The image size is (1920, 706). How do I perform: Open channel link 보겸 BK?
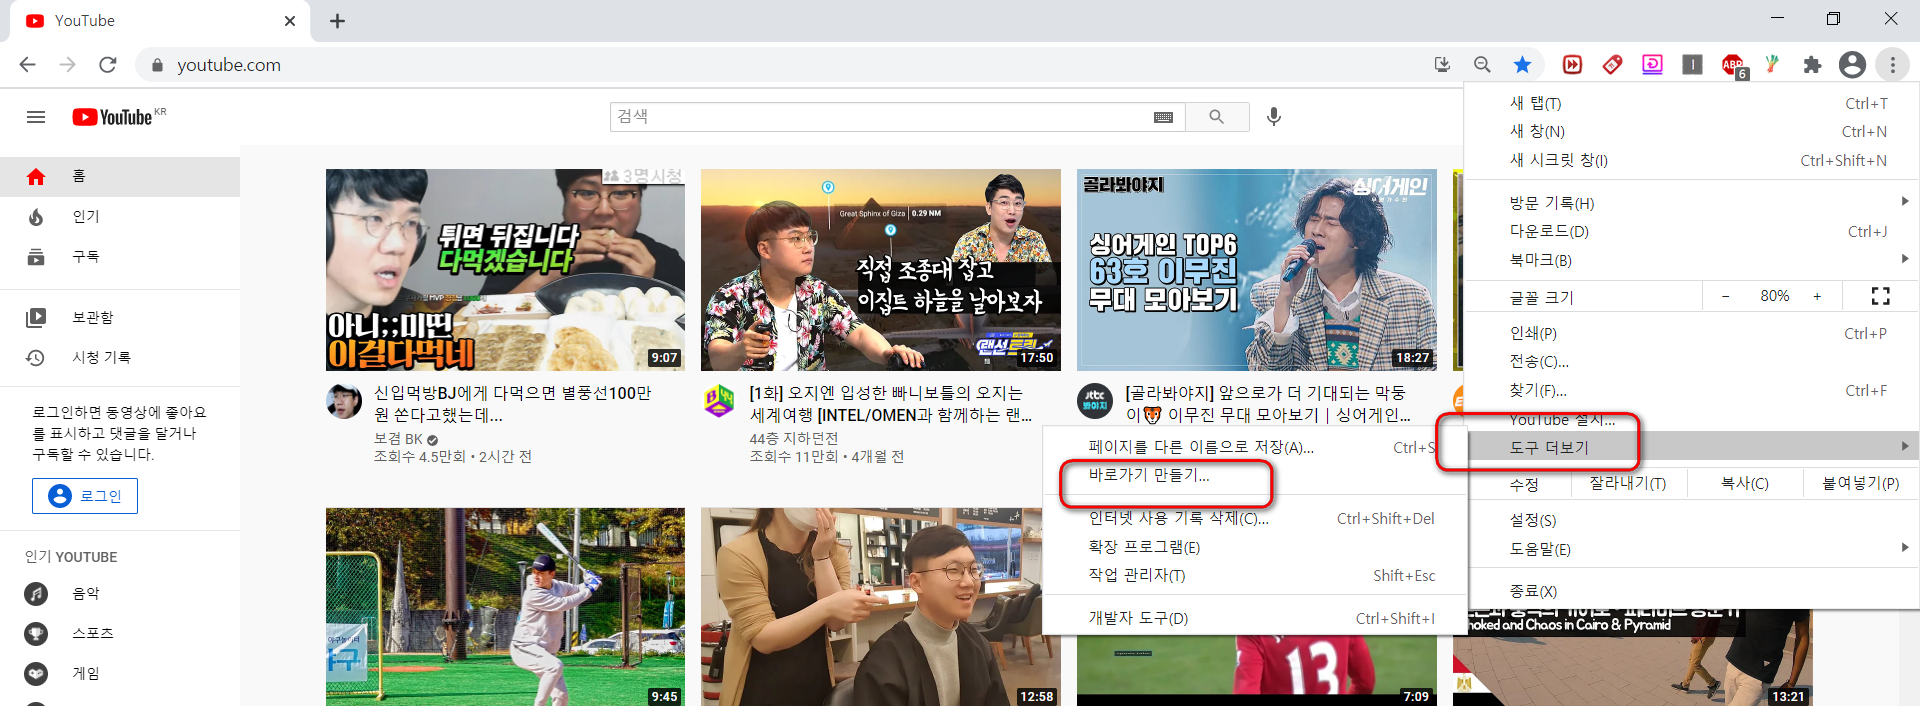[398, 439]
